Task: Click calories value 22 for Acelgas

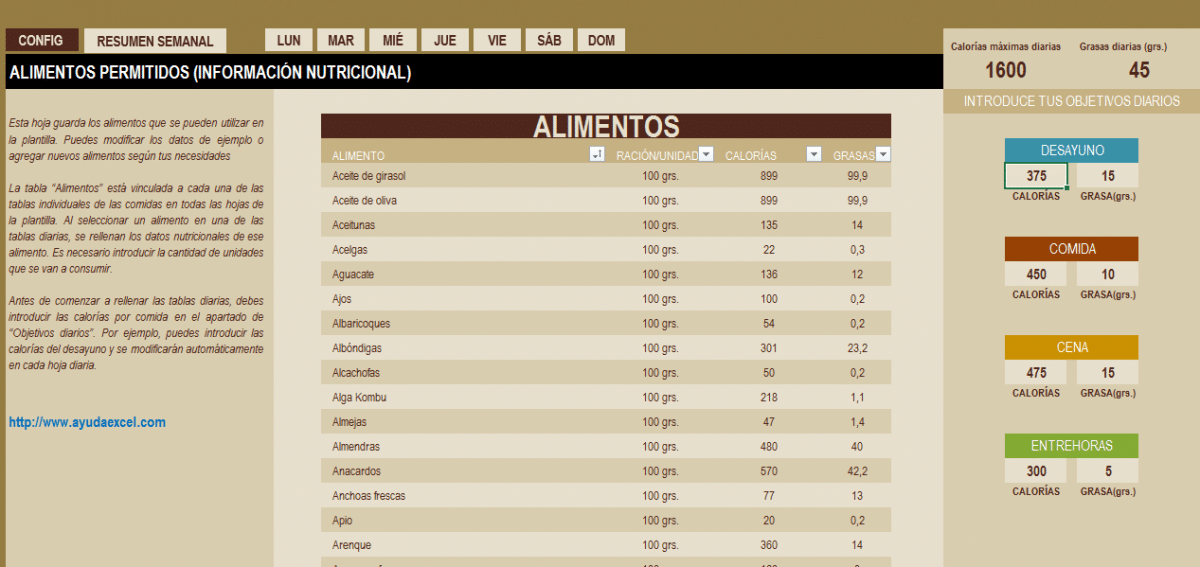Action: click(769, 249)
